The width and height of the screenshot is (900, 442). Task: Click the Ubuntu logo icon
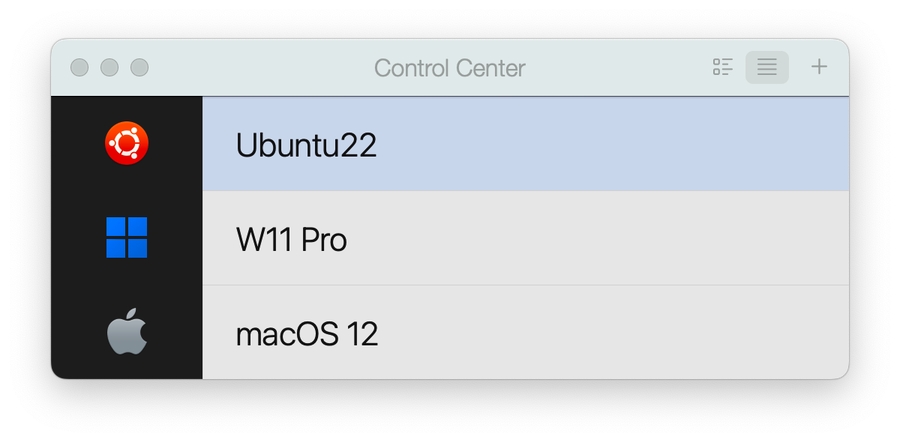pyautogui.click(x=127, y=143)
